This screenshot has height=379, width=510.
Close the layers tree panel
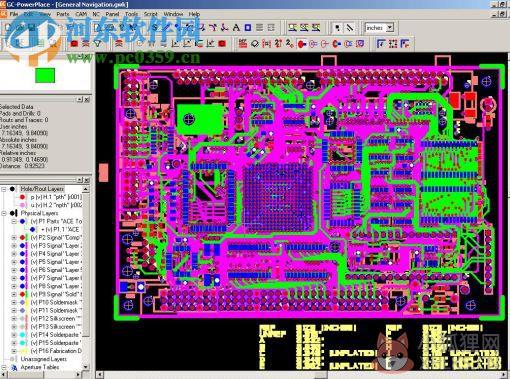coord(87,180)
